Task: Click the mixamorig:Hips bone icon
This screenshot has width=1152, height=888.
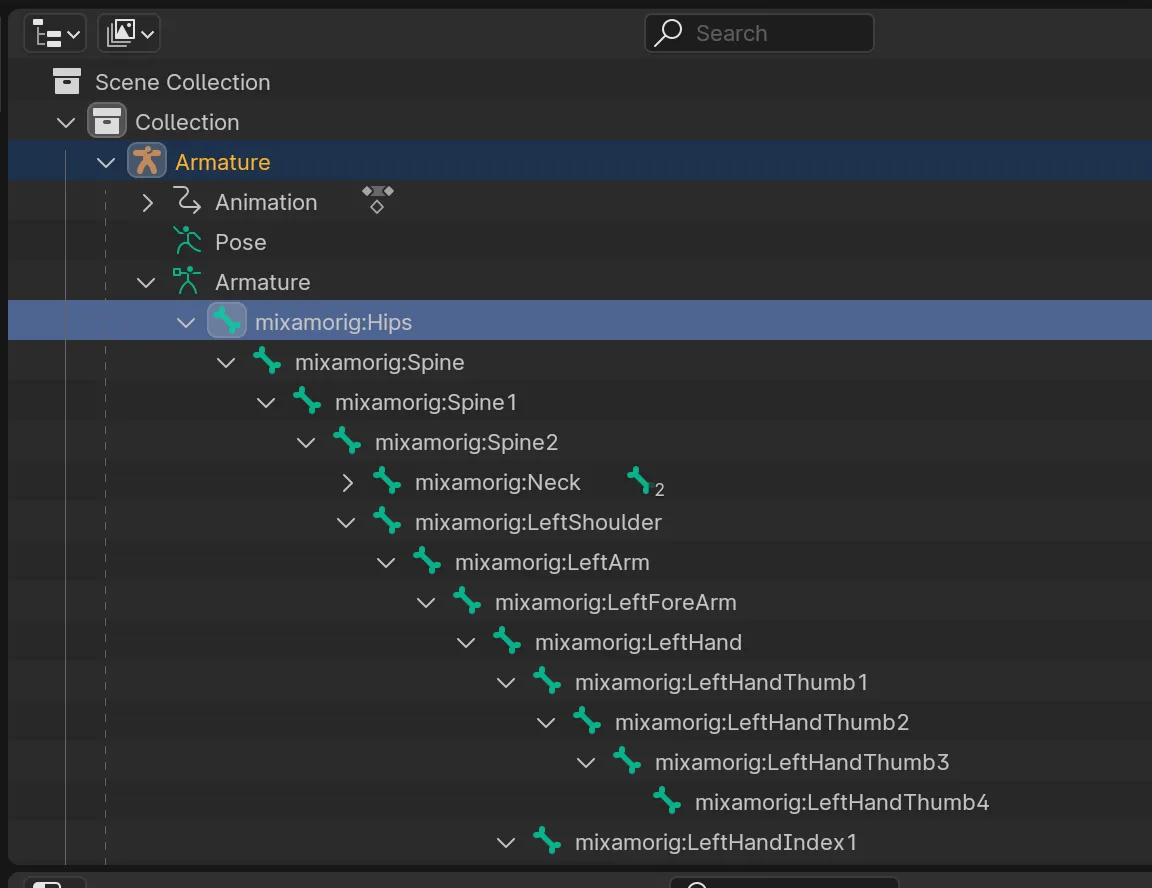Action: (227, 322)
